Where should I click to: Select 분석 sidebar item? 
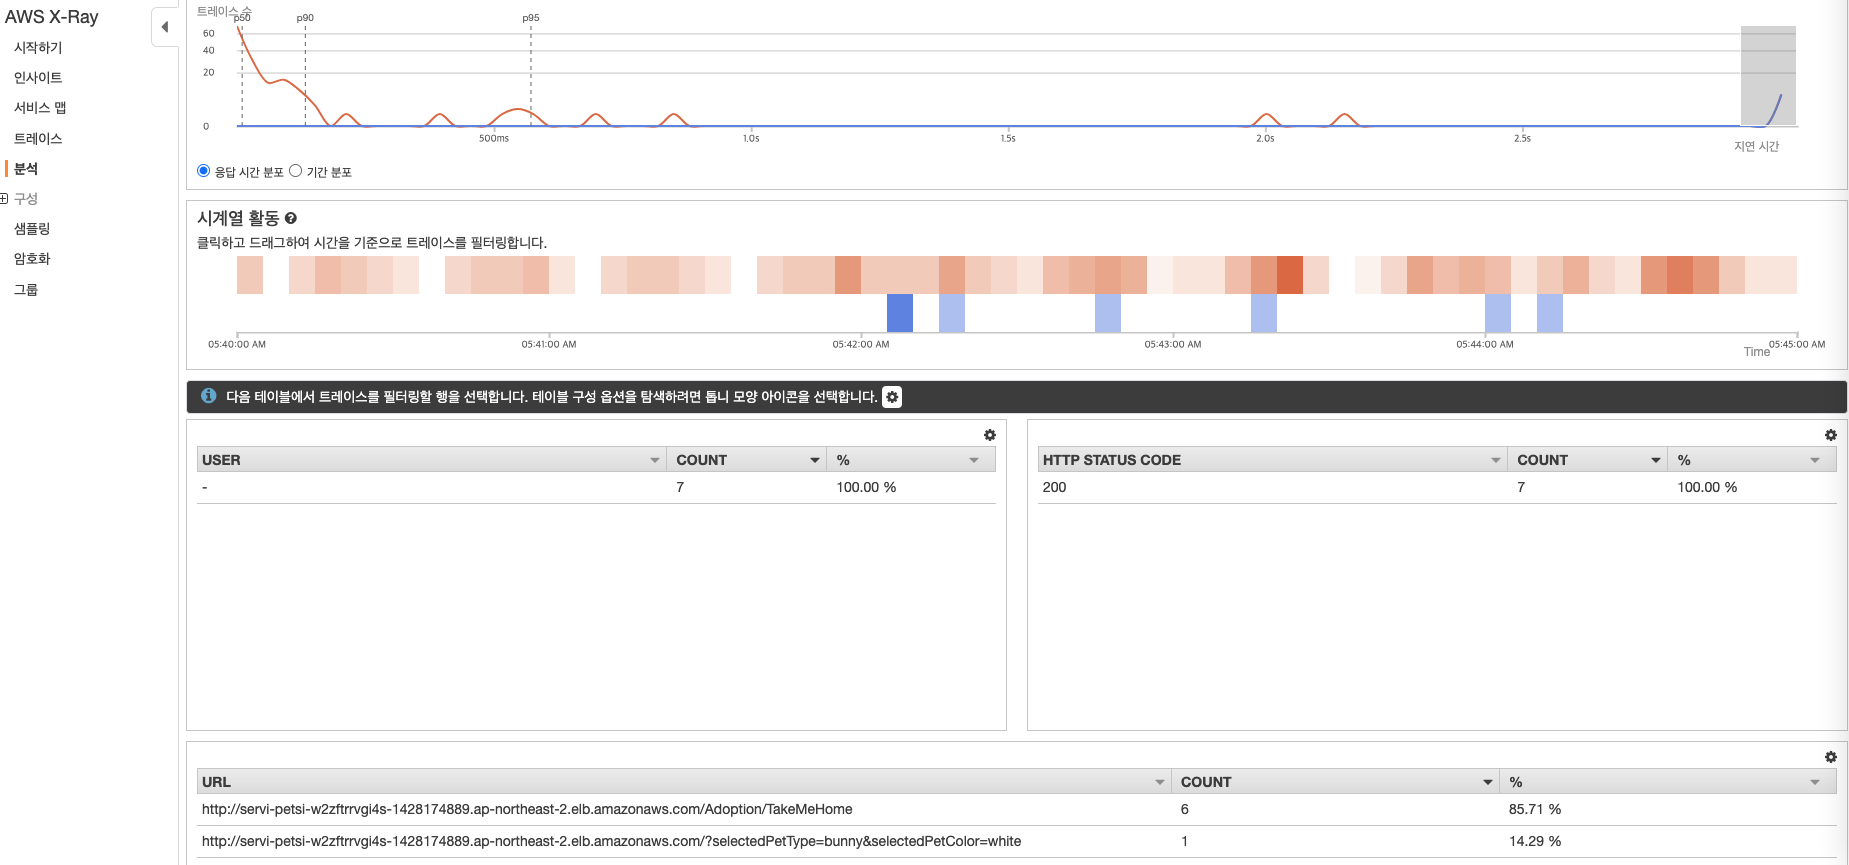(26, 169)
